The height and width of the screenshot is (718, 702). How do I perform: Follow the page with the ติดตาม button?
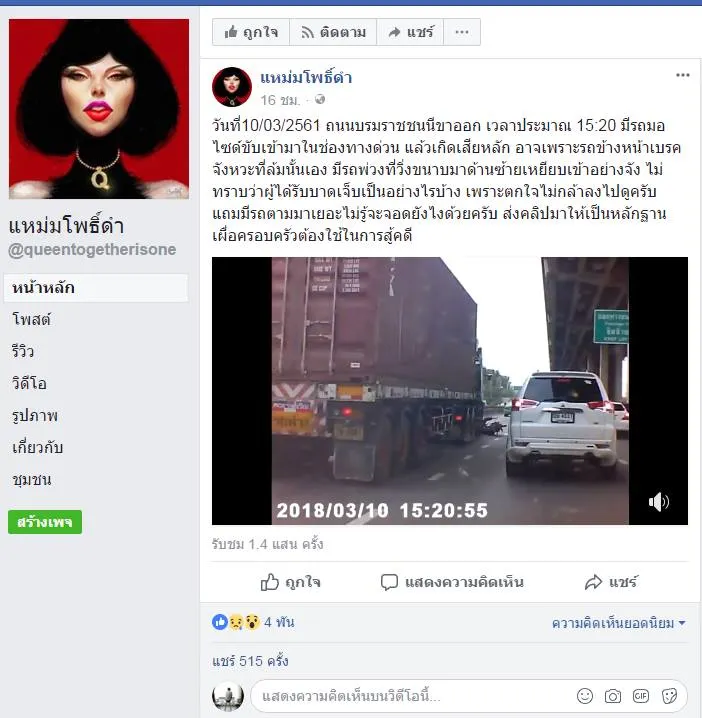pos(333,32)
